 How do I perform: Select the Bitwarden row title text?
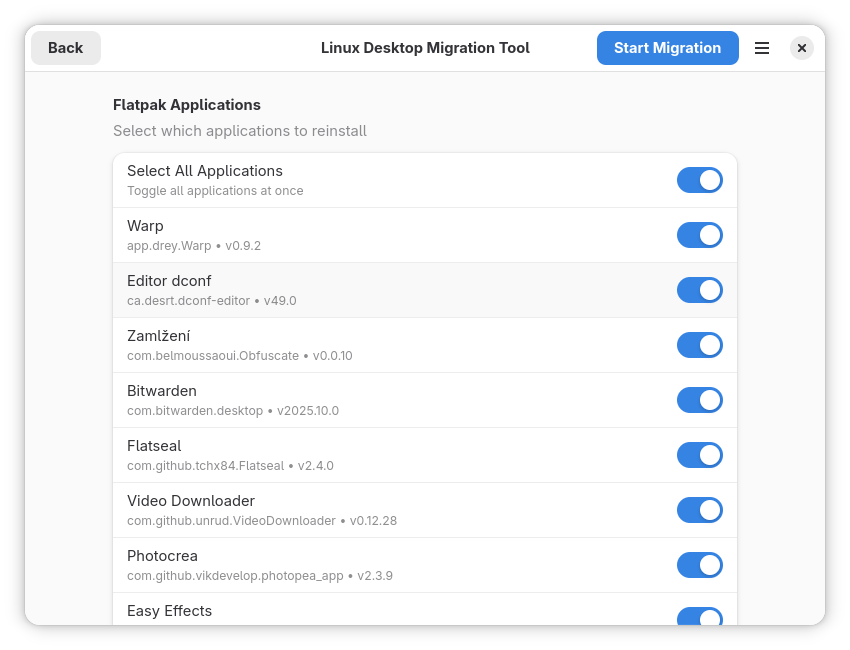point(162,391)
